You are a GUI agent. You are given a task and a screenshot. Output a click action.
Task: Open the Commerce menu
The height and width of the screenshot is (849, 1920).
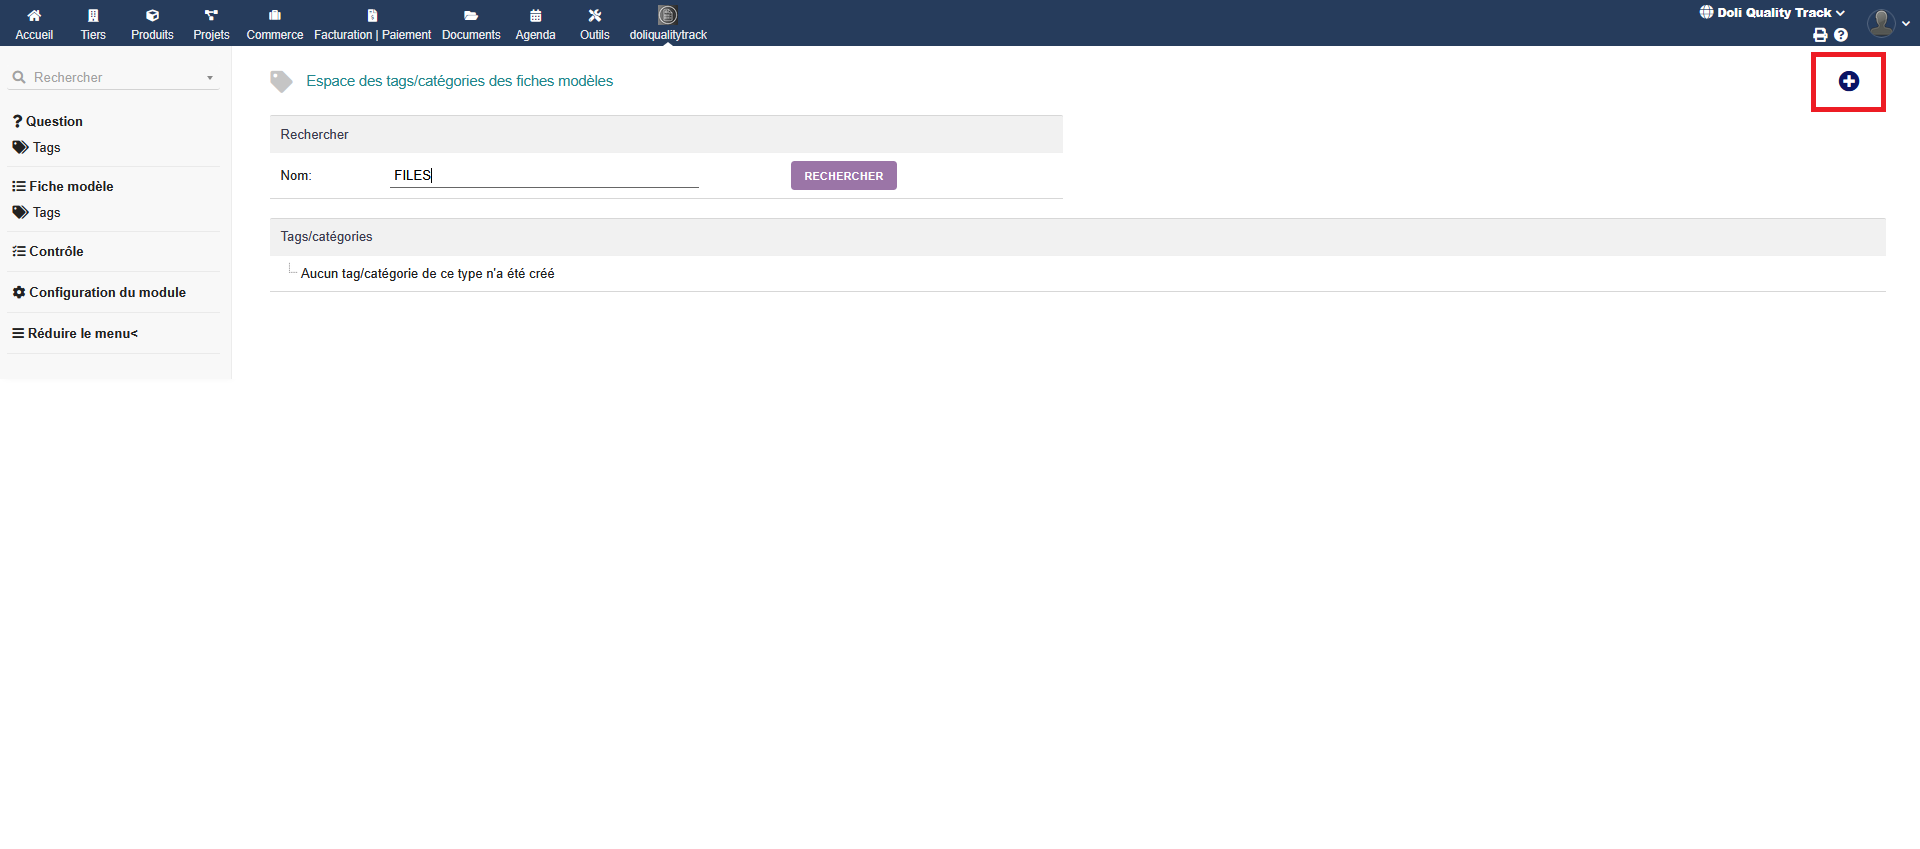274,24
